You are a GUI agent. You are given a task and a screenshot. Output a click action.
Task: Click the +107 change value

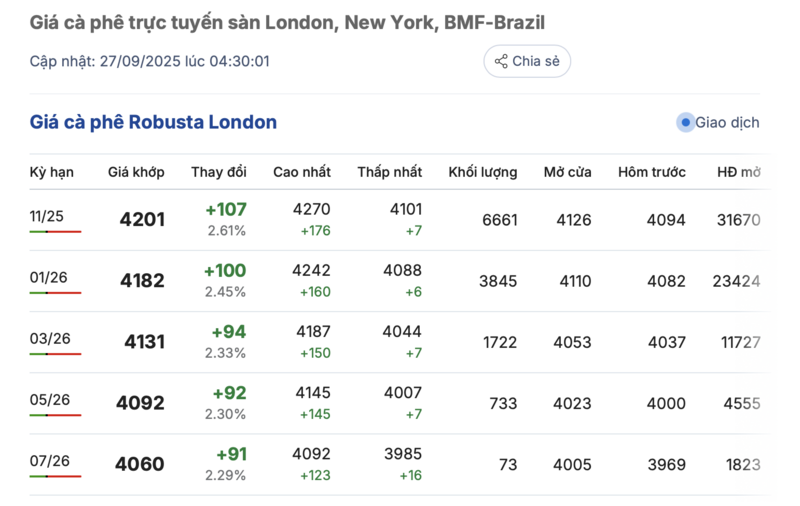click(226, 210)
